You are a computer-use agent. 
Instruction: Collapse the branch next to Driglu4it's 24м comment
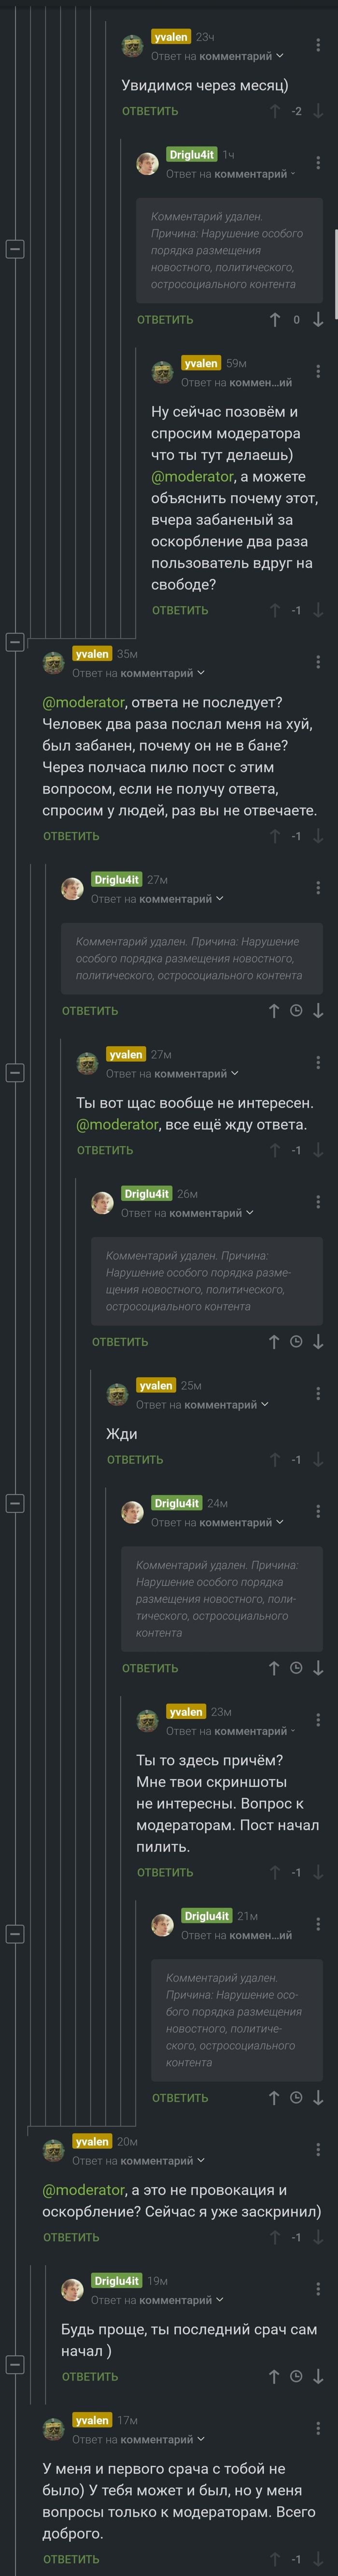[15, 1503]
